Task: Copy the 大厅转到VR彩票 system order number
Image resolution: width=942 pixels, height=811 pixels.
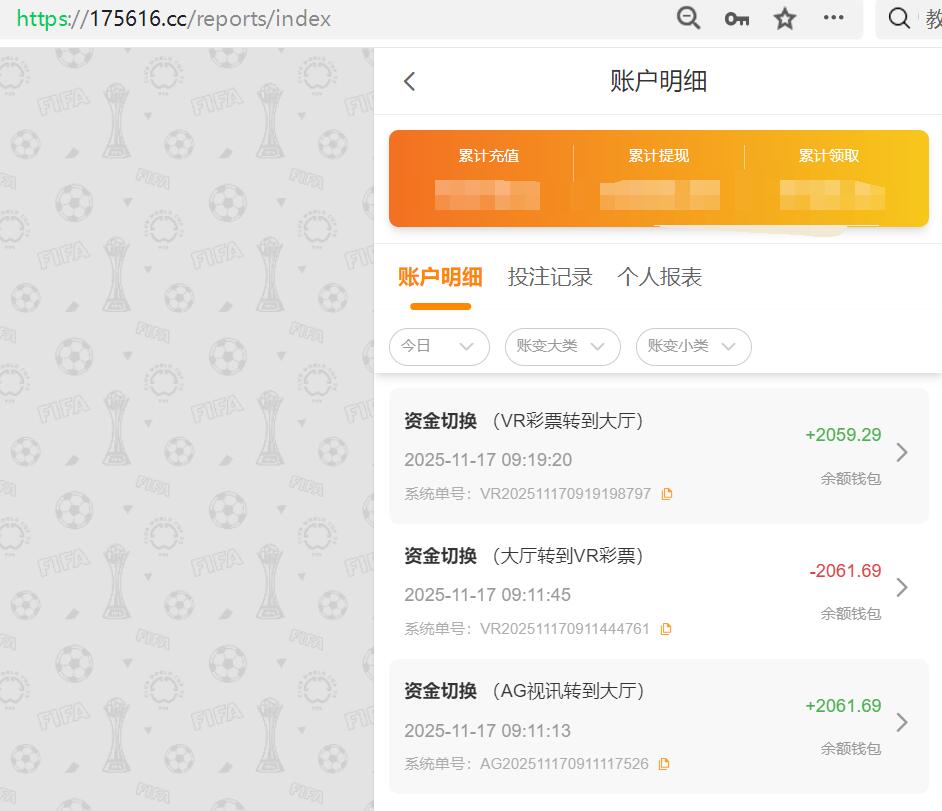Action: (666, 628)
